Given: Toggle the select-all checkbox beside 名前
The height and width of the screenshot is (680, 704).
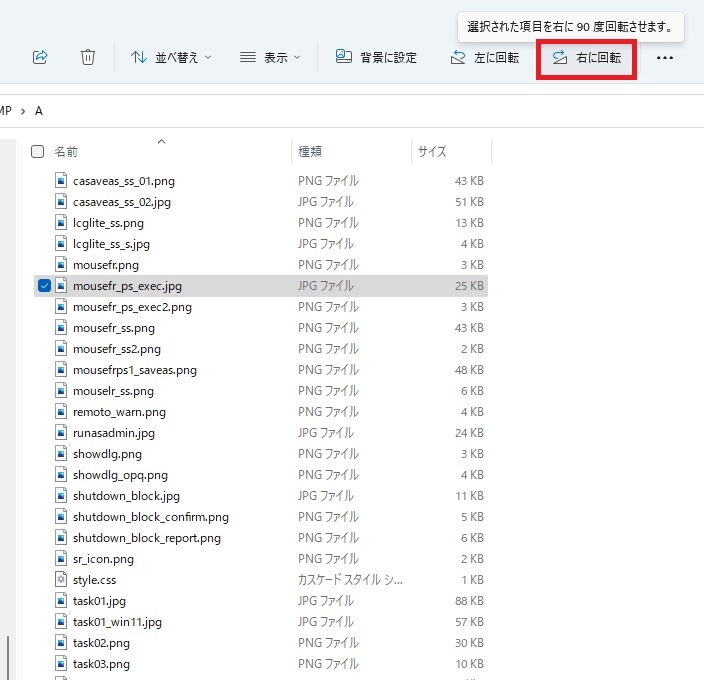Looking at the screenshot, I should point(38,152).
